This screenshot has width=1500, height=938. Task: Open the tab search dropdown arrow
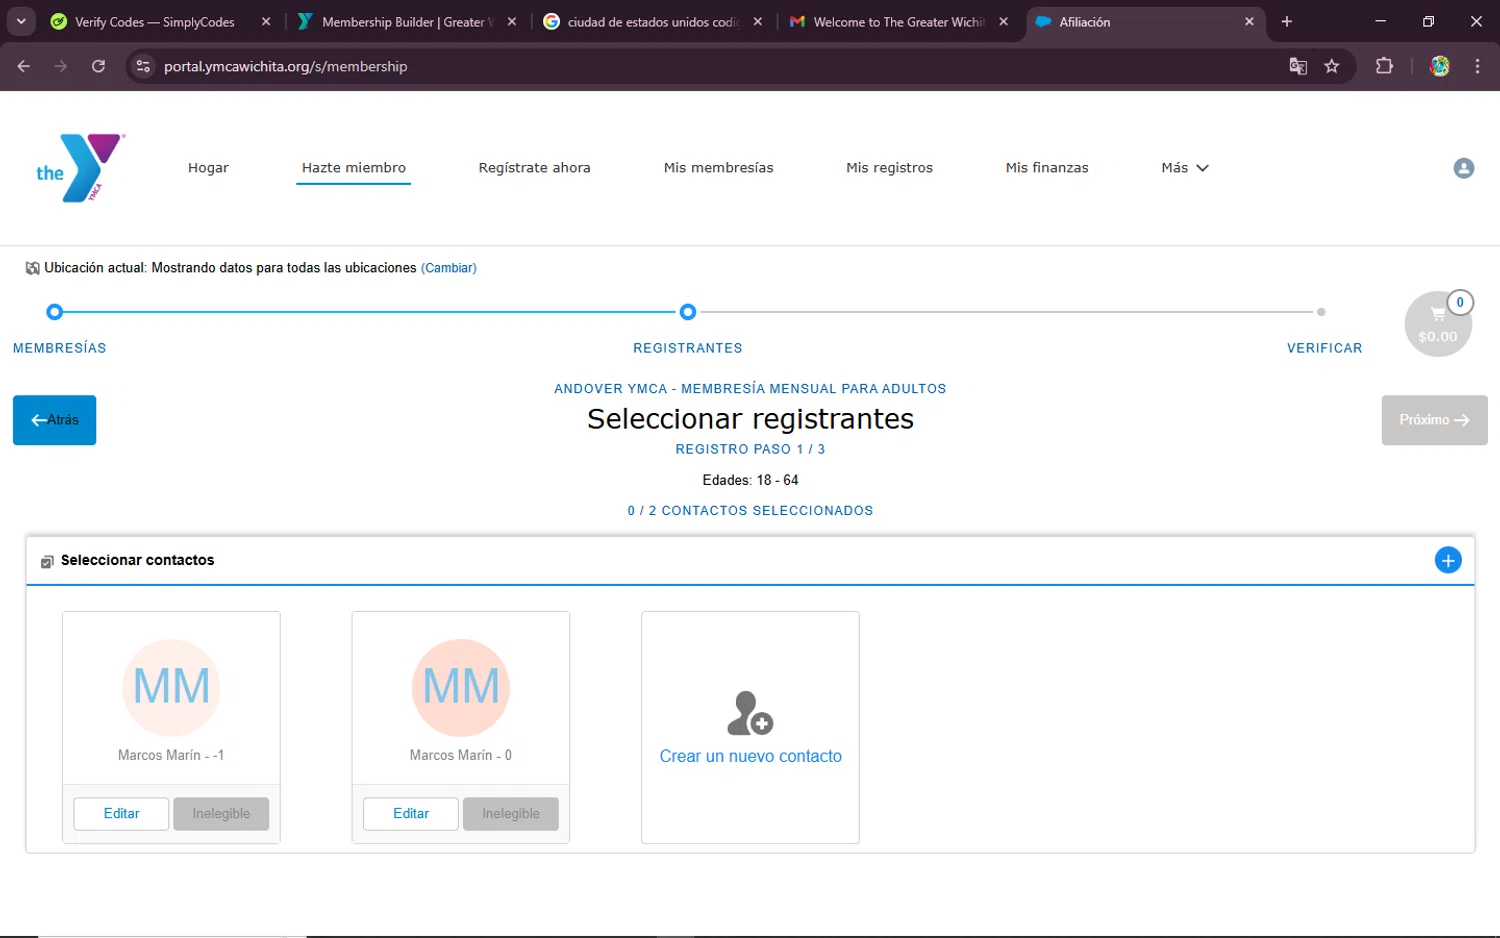pyautogui.click(x=21, y=21)
